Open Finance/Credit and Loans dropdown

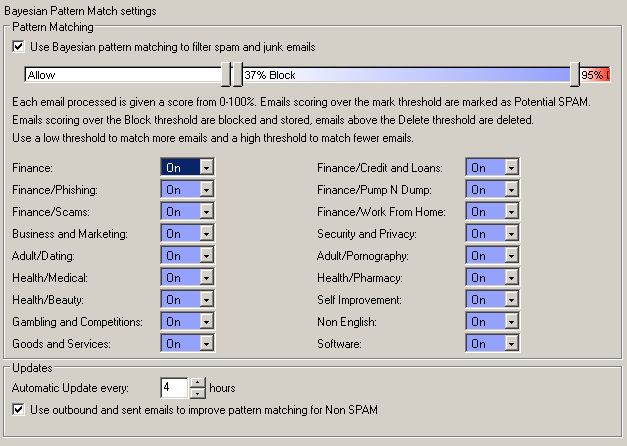point(510,168)
